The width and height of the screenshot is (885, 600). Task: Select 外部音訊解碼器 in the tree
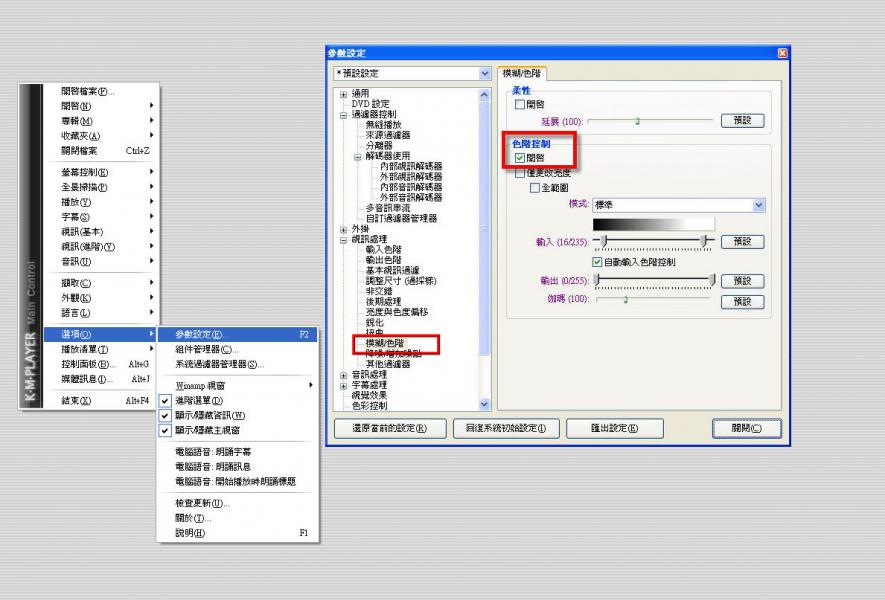pos(411,198)
